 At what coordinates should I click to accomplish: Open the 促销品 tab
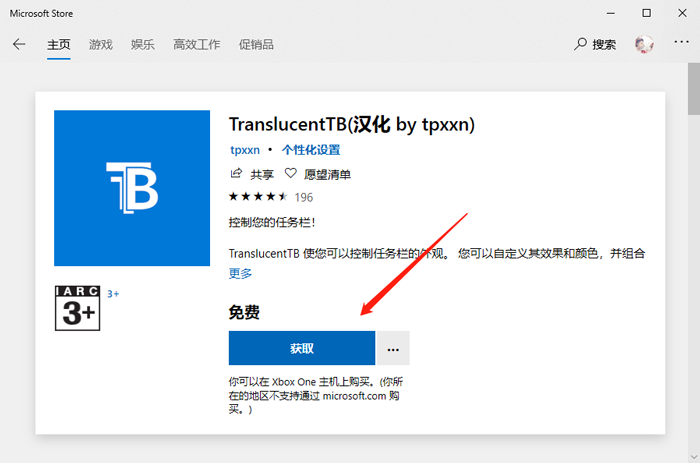click(256, 45)
